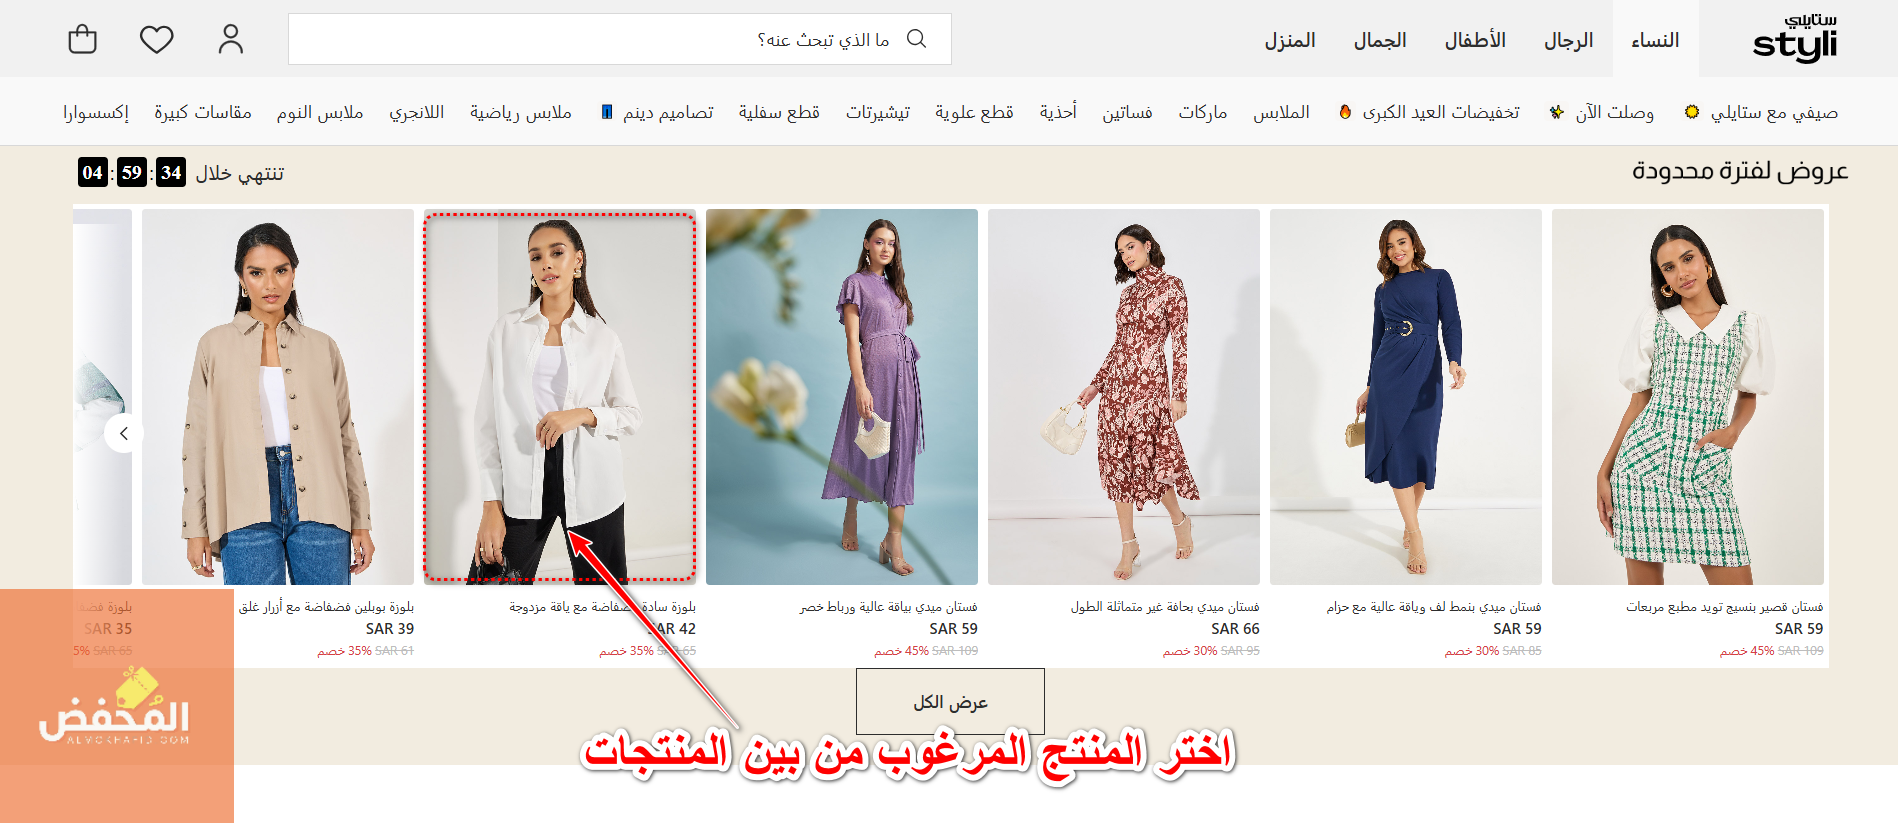This screenshot has height=823, width=1898.
Task: Click title 'فستان ميدي بنمط لف وياقة عالية مع حزام'
Action: coord(1434,607)
